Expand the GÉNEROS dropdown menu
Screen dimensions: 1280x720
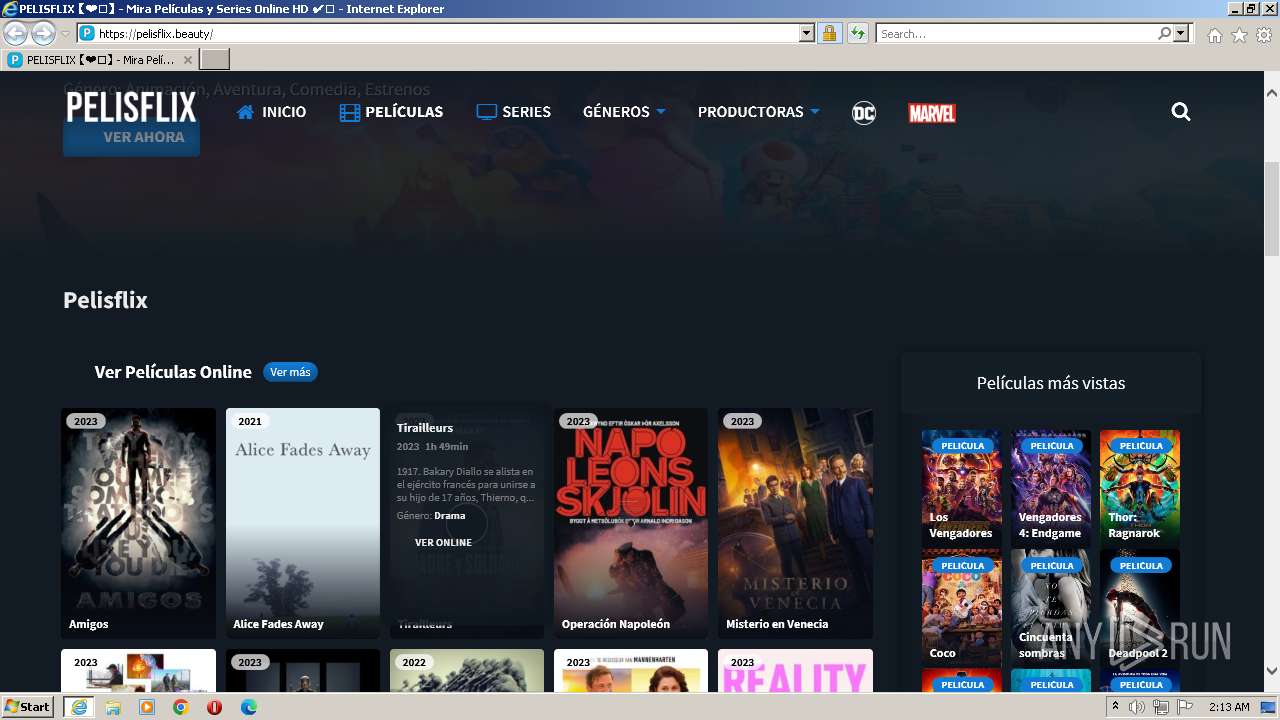[624, 112]
